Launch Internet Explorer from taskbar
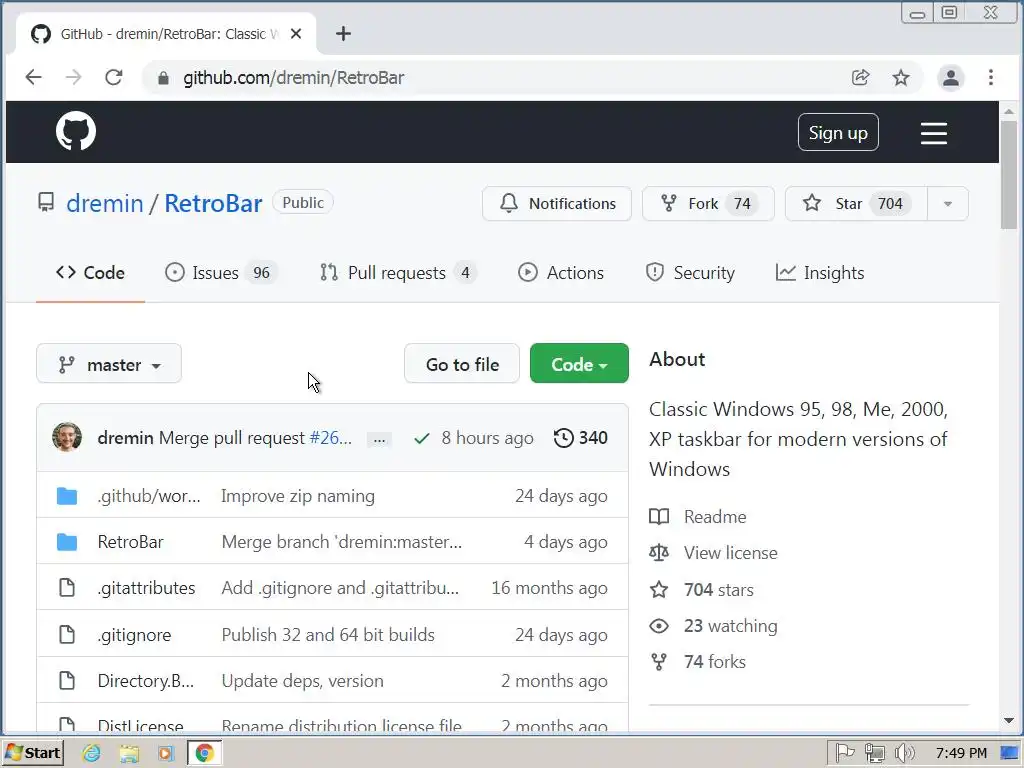 tap(91, 753)
